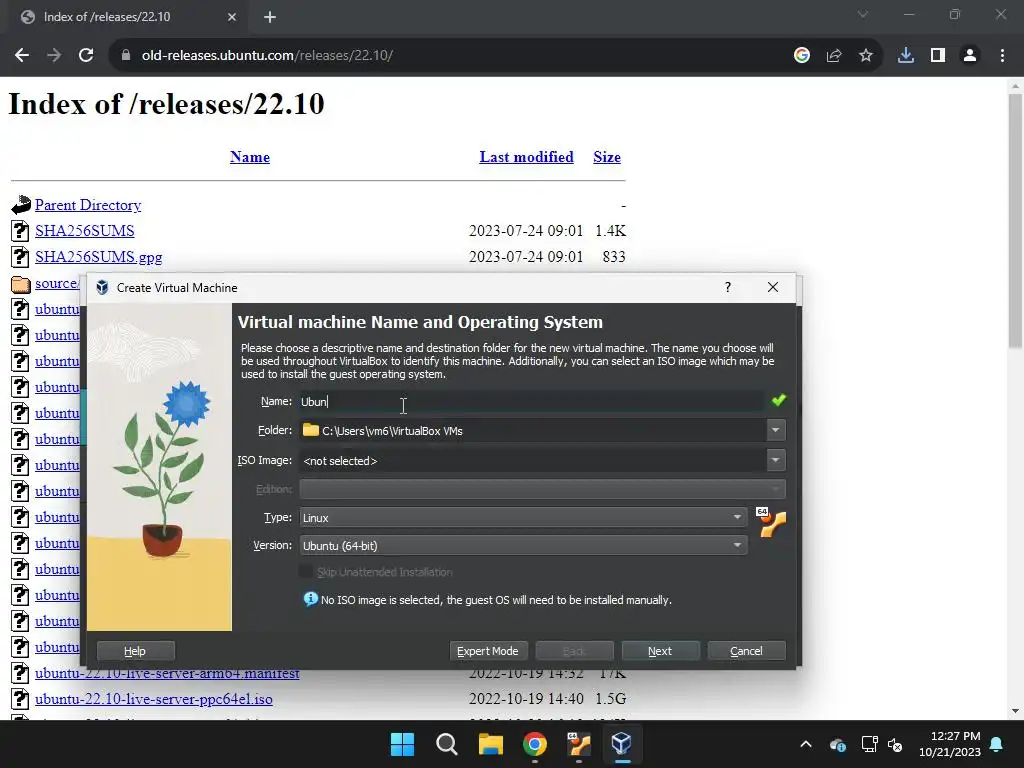Click the volume muted tray icon

pos(895,744)
